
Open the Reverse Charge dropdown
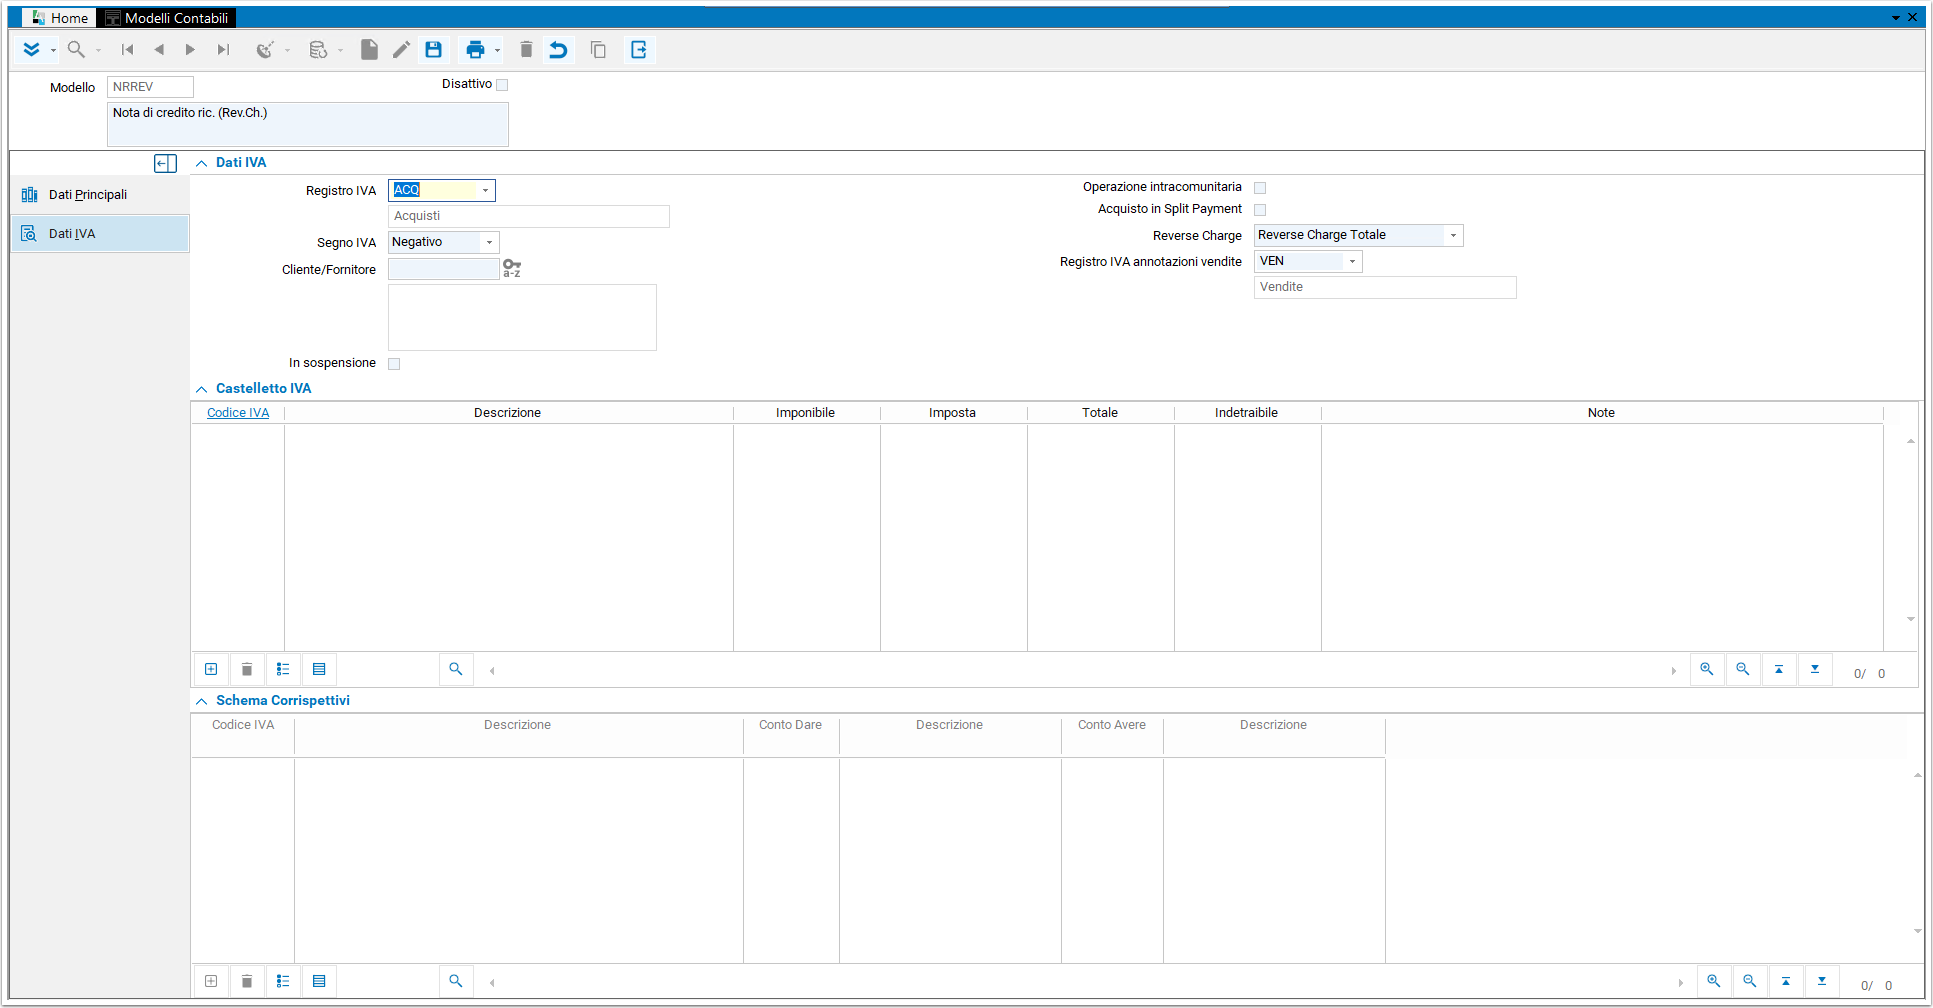[x=1453, y=235]
